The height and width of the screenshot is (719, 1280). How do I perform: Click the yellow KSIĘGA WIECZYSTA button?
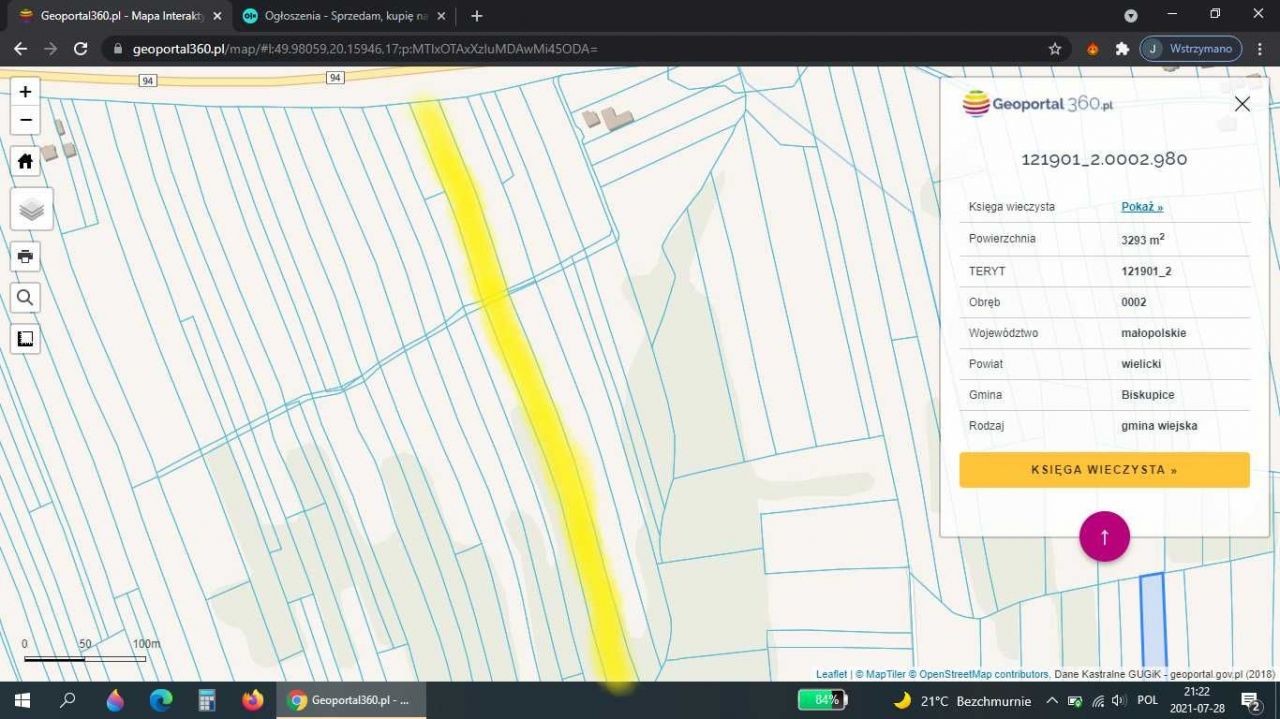pyautogui.click(x=1104, y=470)
